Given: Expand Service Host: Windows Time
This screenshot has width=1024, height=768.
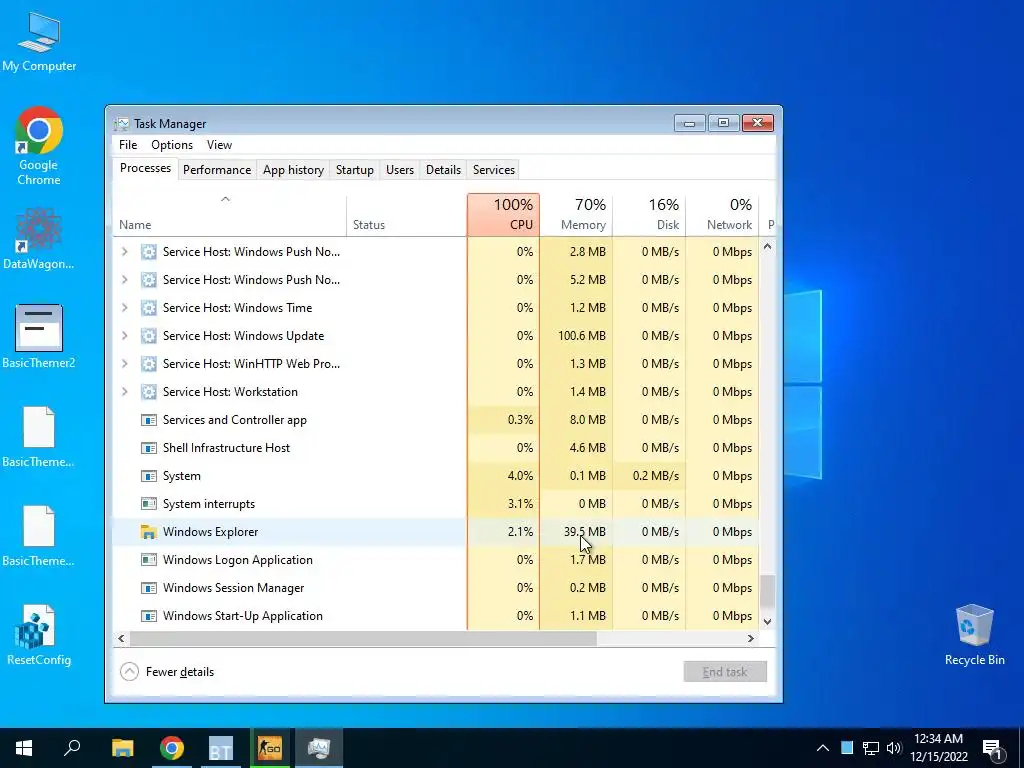Looking at the screenshot, I should point(125,308).
